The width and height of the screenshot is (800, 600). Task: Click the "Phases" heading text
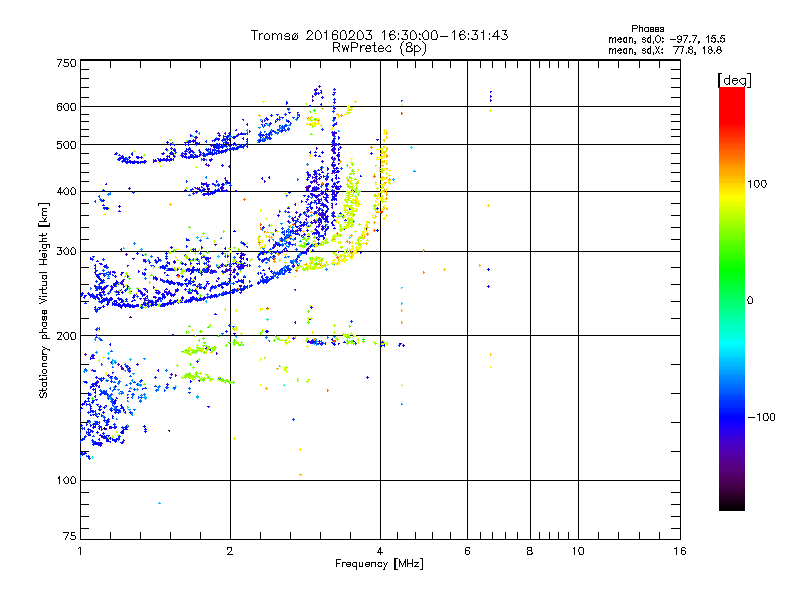point(647,29)
